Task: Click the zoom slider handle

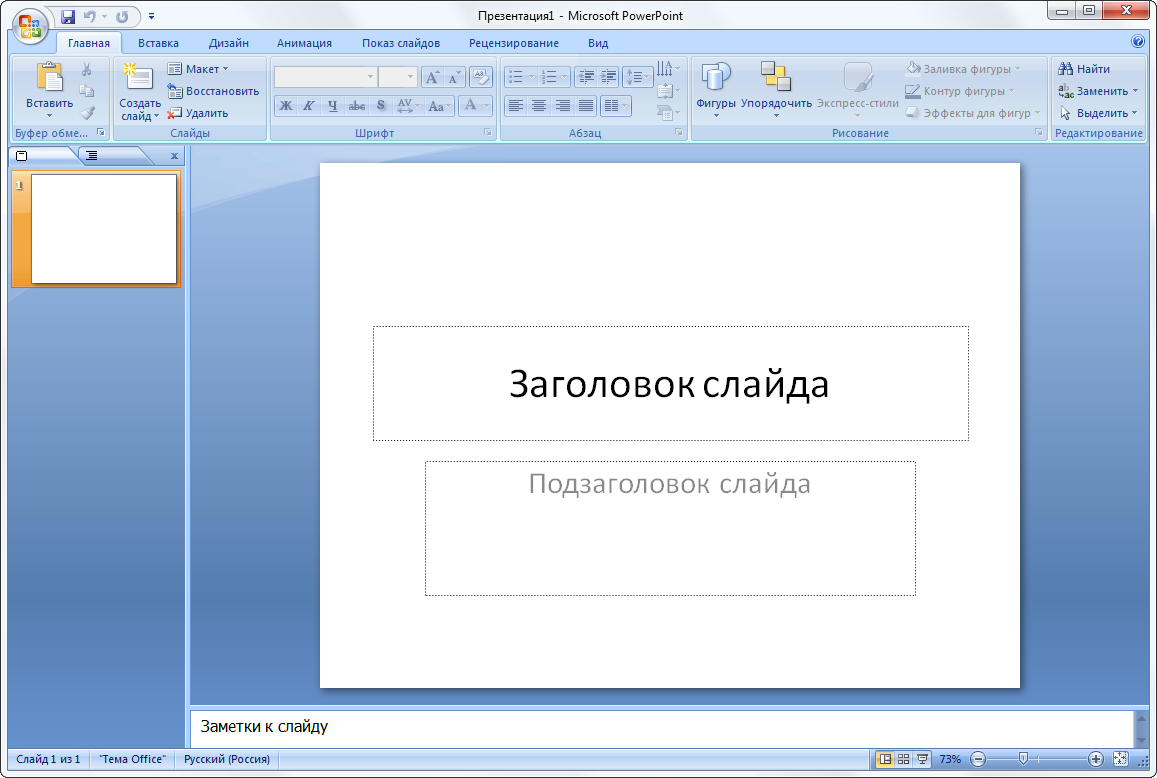Action: tap(1021, 759)
